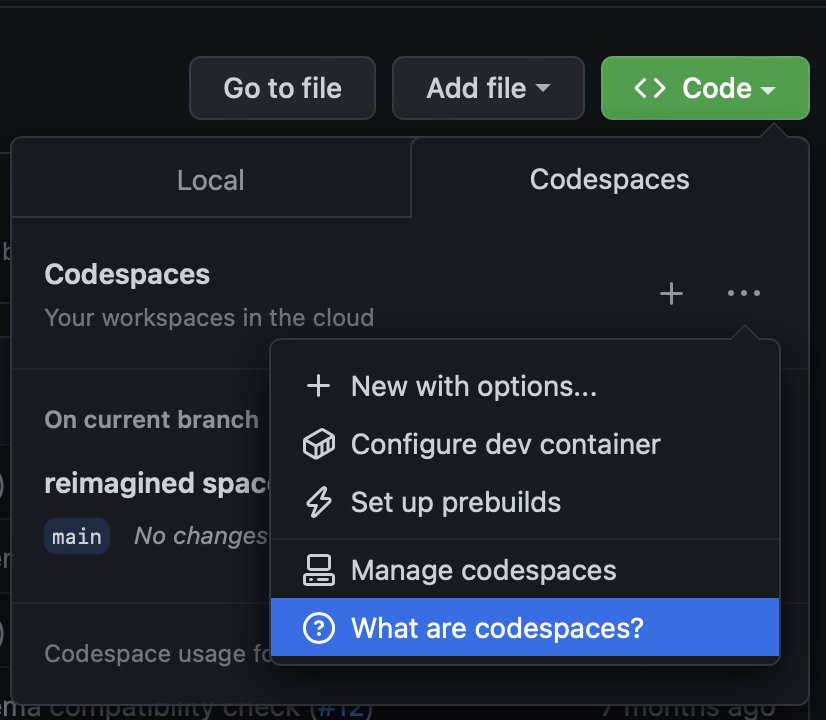
Task: Click the code brackets icon on Code button
Action: tap(650, 88)
